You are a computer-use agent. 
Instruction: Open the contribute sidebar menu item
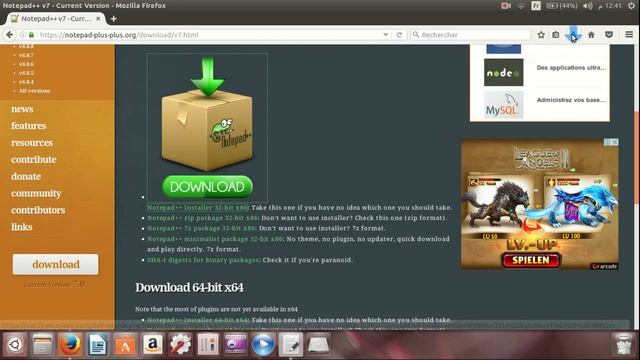click(x=33, y=160)
